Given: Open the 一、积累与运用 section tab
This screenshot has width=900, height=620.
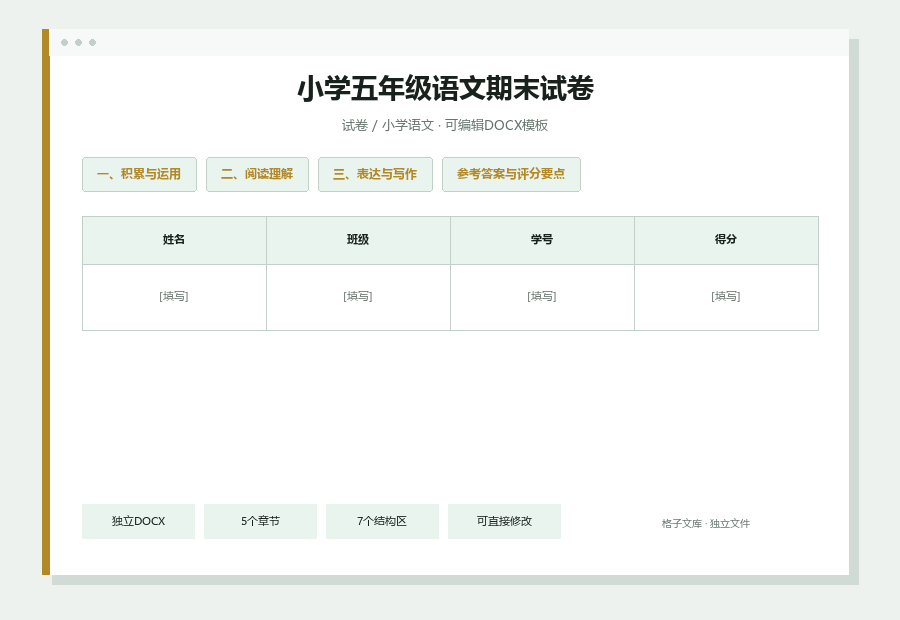Looking at the screenshot, I should (139, 175).
